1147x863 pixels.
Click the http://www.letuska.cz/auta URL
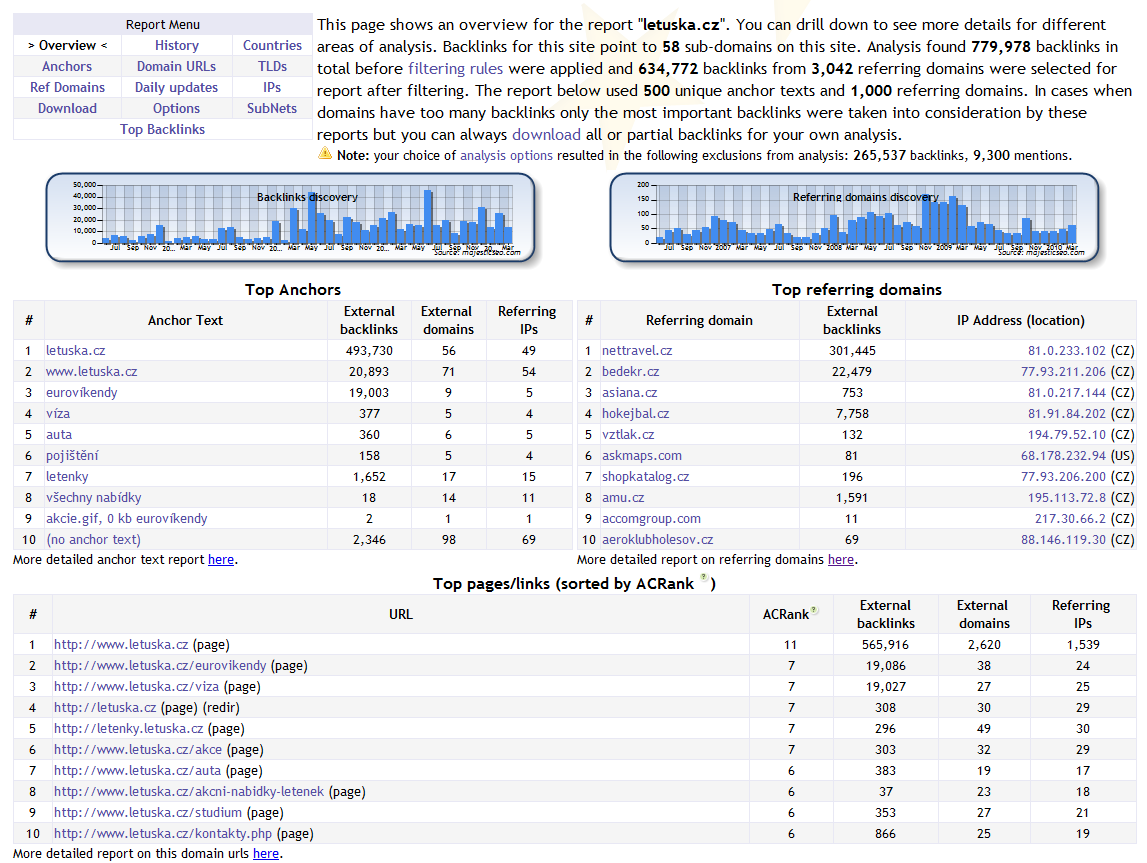138,771
